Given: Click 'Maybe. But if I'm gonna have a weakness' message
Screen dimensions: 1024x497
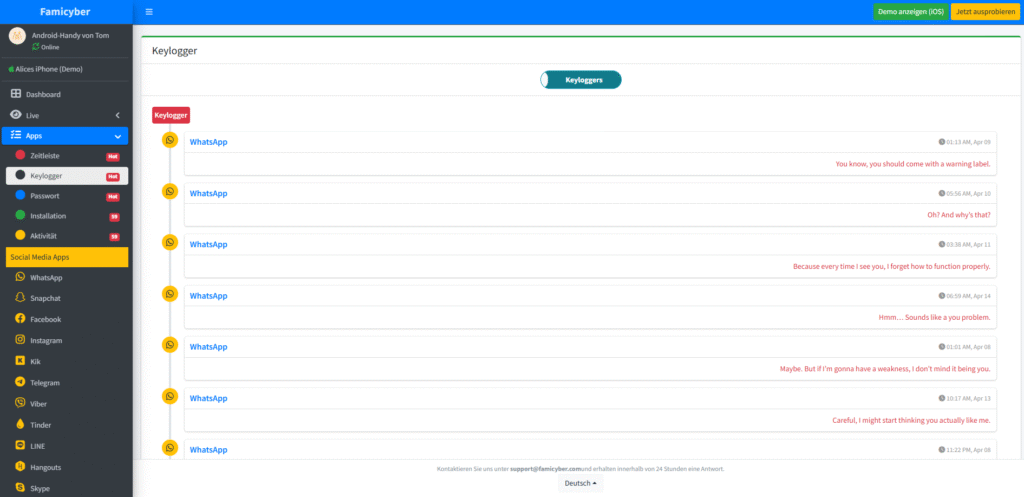Looking at the screenshot, I should tap(886, 369).
